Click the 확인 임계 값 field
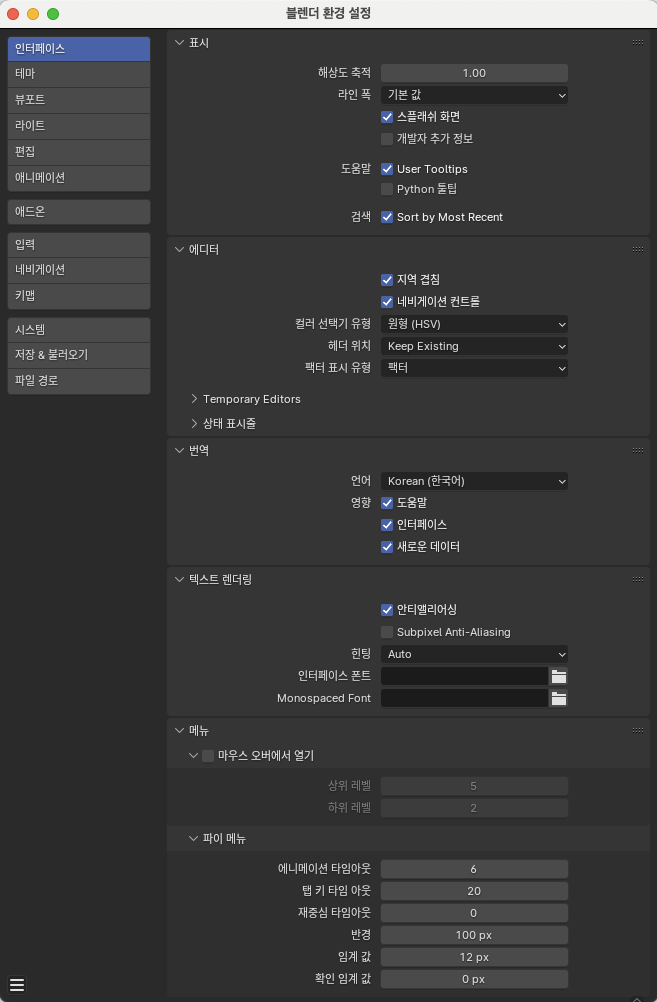 [474, 979]
